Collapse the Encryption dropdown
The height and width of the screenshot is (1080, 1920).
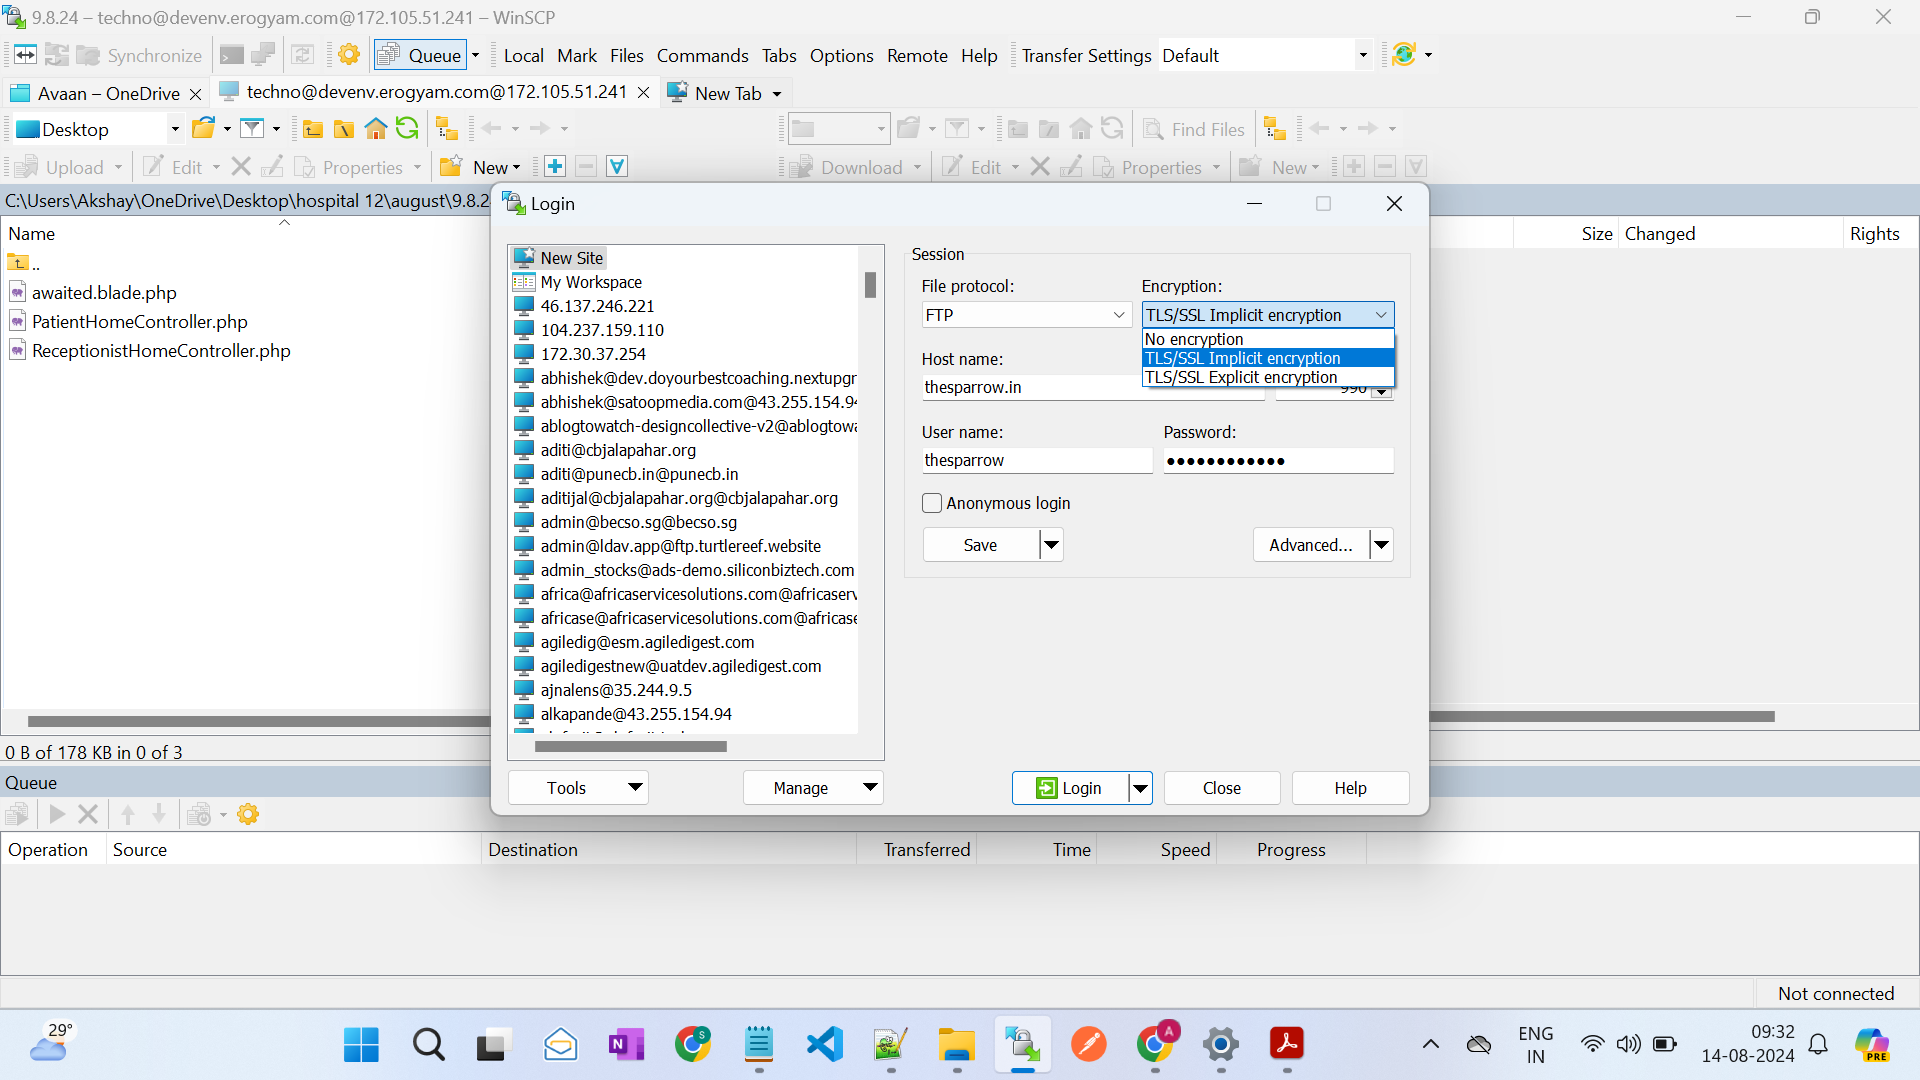coord(1381,315)
